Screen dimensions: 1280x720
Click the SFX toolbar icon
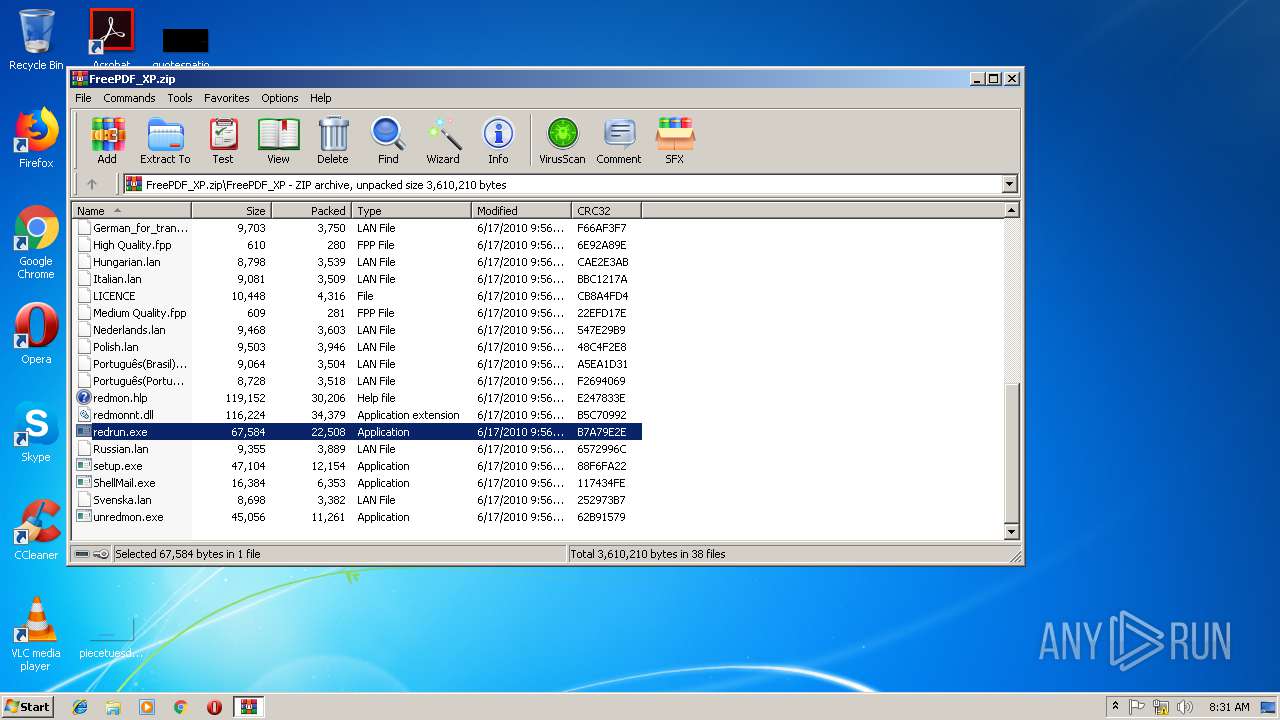pyautogui.click(x=675, y=140)
